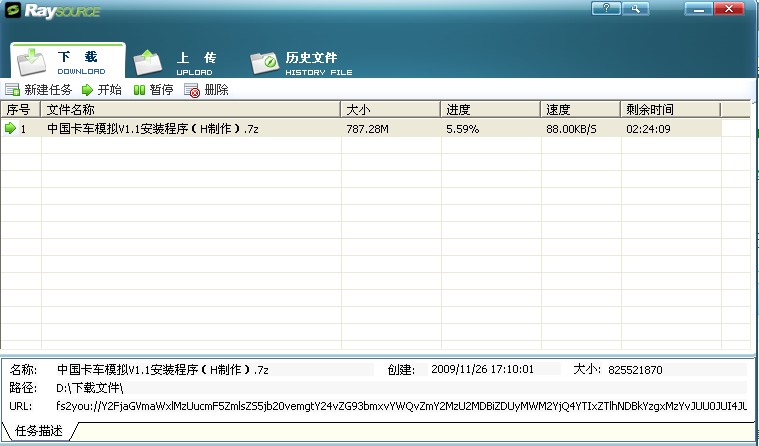Click the green 开始 start arrow icon
The image size is (759, 446).
point(87,90)
